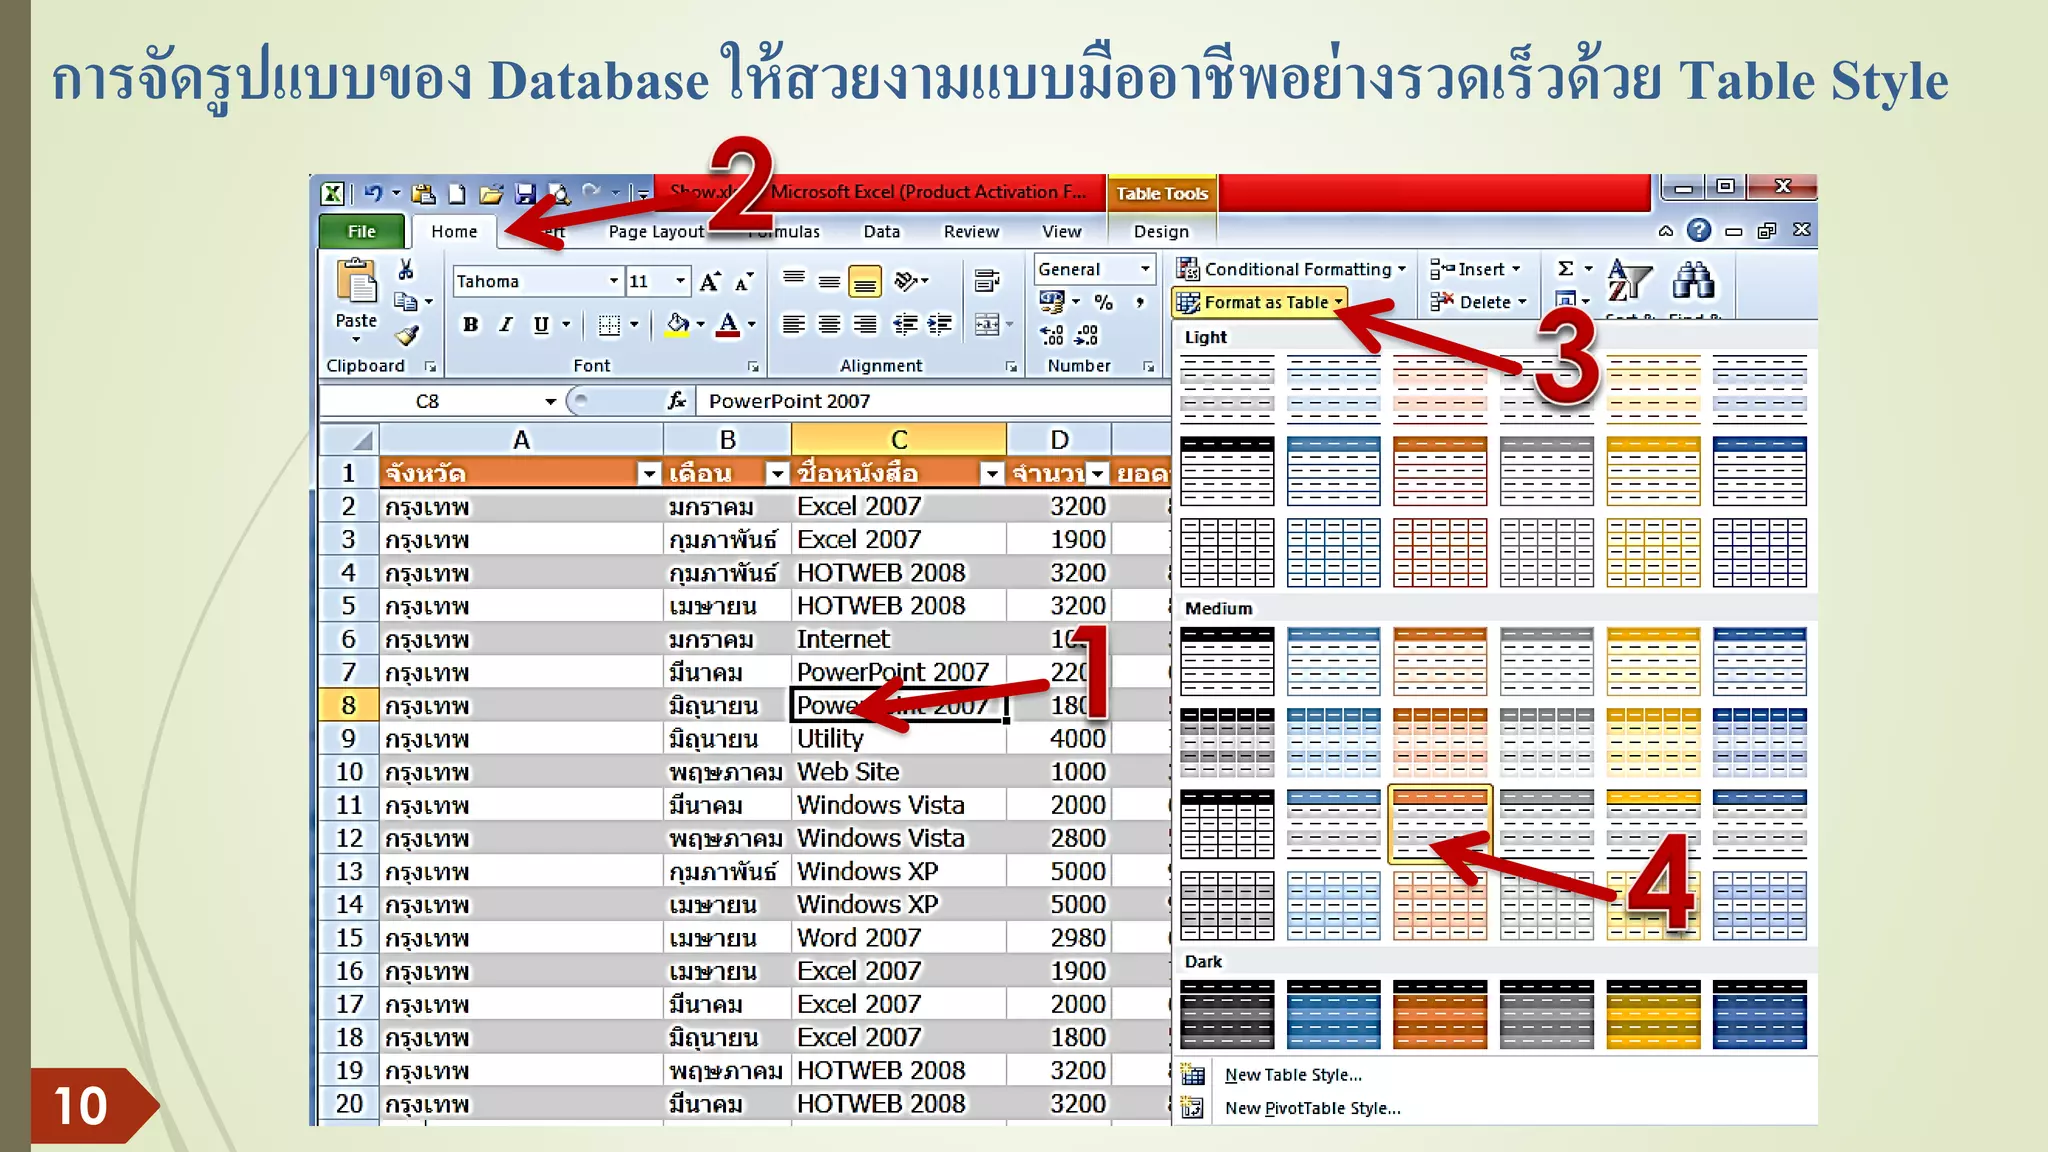Switch to the Data tab
The image size is (2048, 1152).
click(x=881, y=231)
